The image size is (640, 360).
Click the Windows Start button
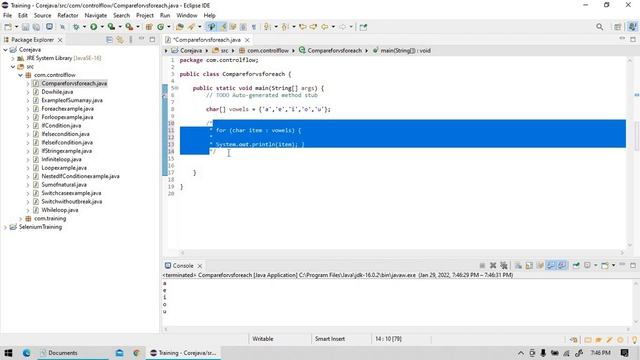8,353
